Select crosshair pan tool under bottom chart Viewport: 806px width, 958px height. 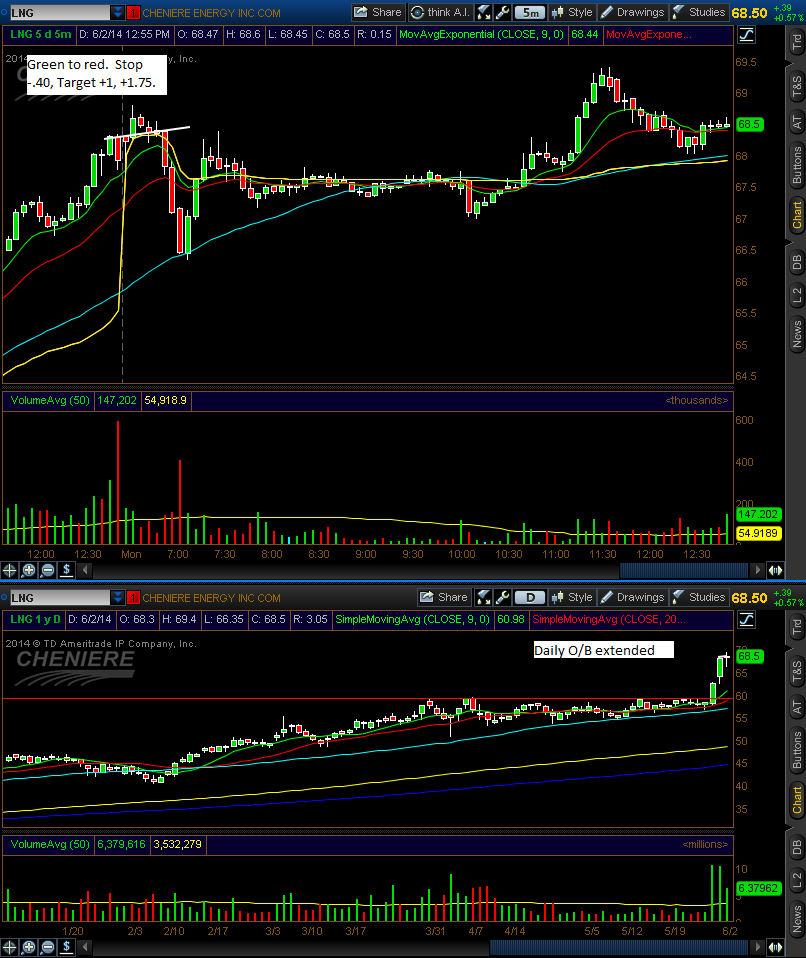(9, 948)
